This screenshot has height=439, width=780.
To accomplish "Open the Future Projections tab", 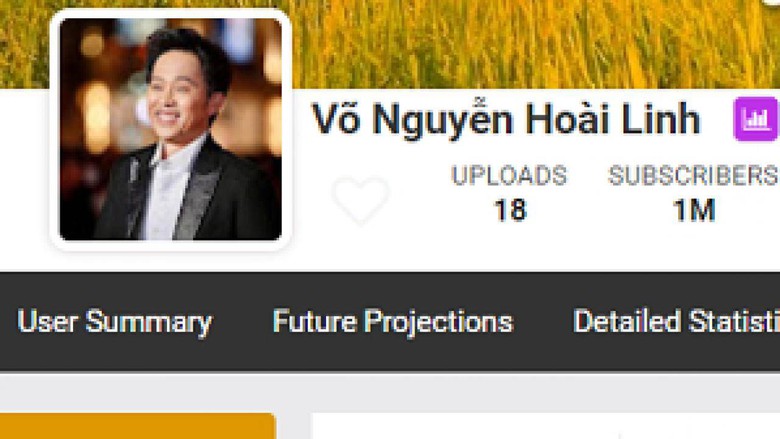I will [x=393, y=322].
